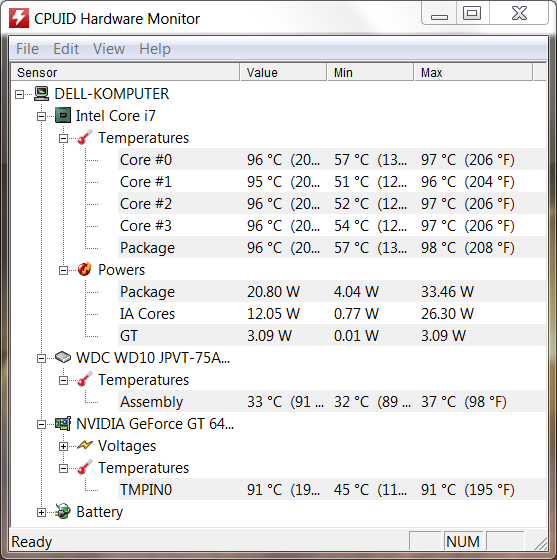This screenshot has height=560, width=557.
Task: Click the Voltages lightning icon
Action: tap(85, 445)
